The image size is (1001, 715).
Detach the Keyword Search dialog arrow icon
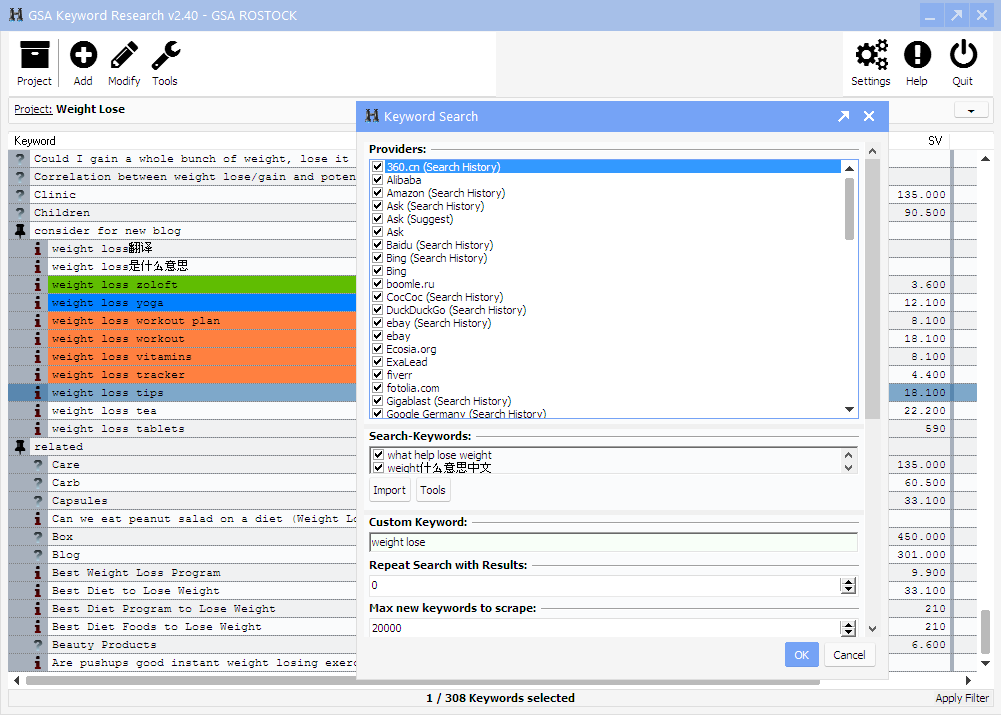843,116
